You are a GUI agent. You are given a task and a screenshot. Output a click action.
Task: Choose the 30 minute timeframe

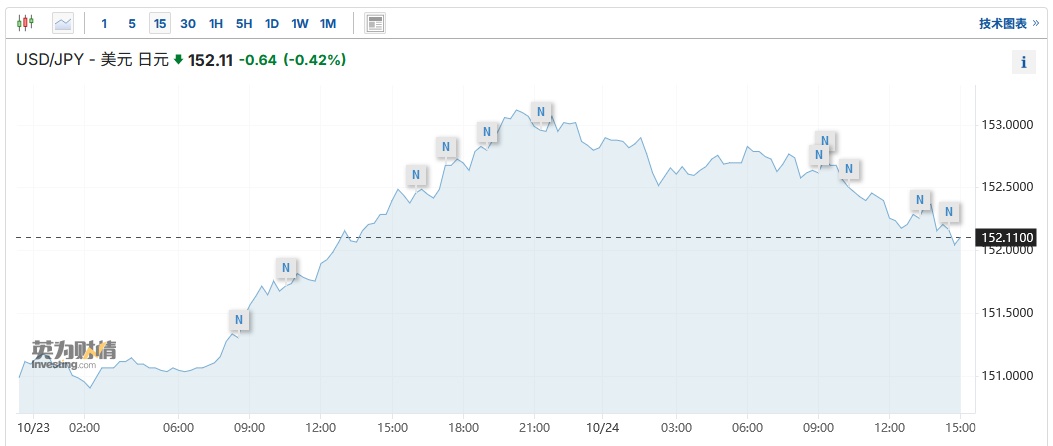pyautogui.click(x=187, y=22)
